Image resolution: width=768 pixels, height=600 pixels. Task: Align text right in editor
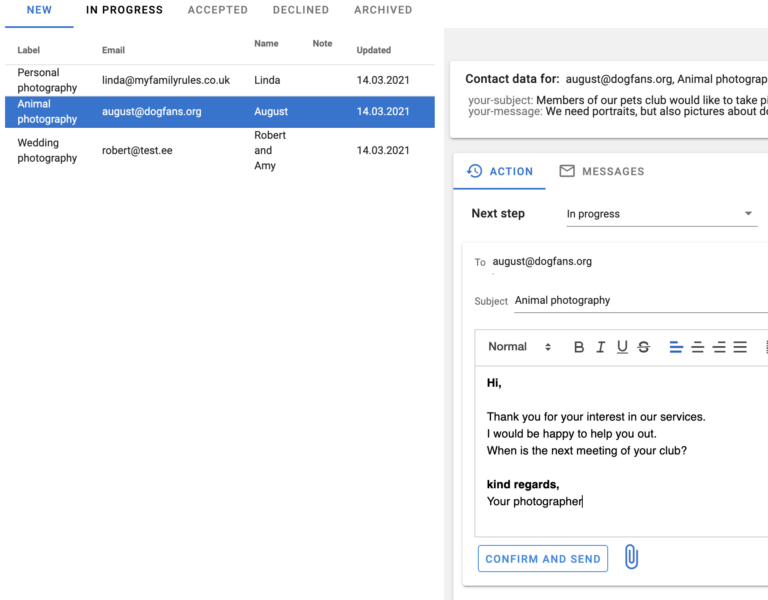(x=719, y=347)
